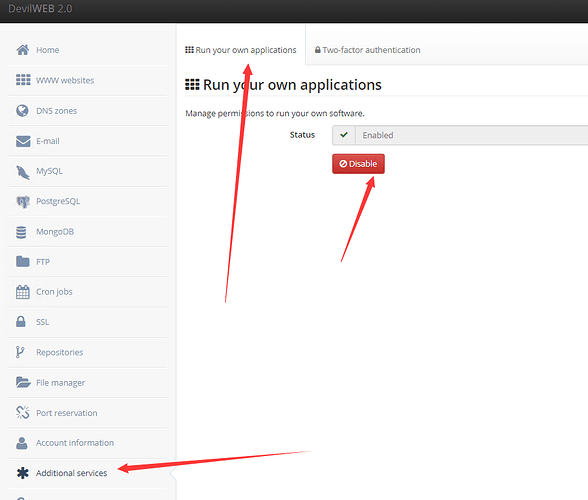Select the Additional services asterisk icon
The width and height of the screenshot is (588, 500).
tap(22, 473)
